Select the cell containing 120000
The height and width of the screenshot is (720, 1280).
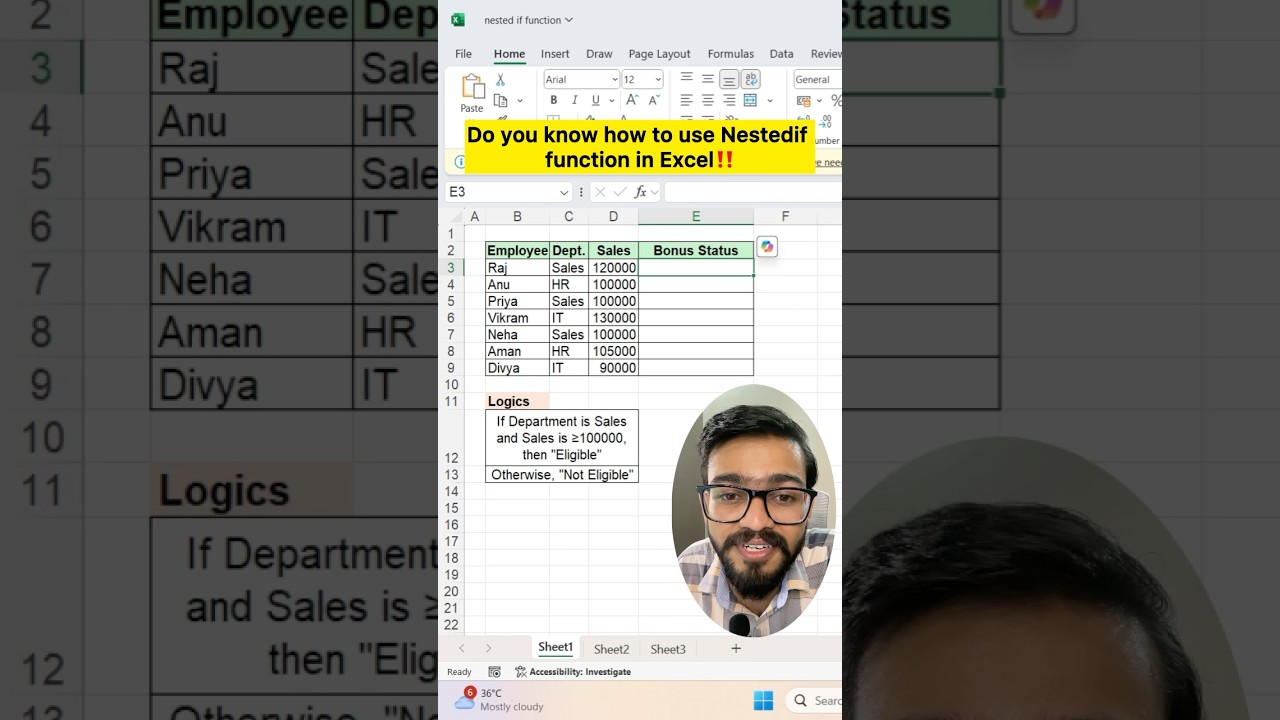click(x=613, y=268)
